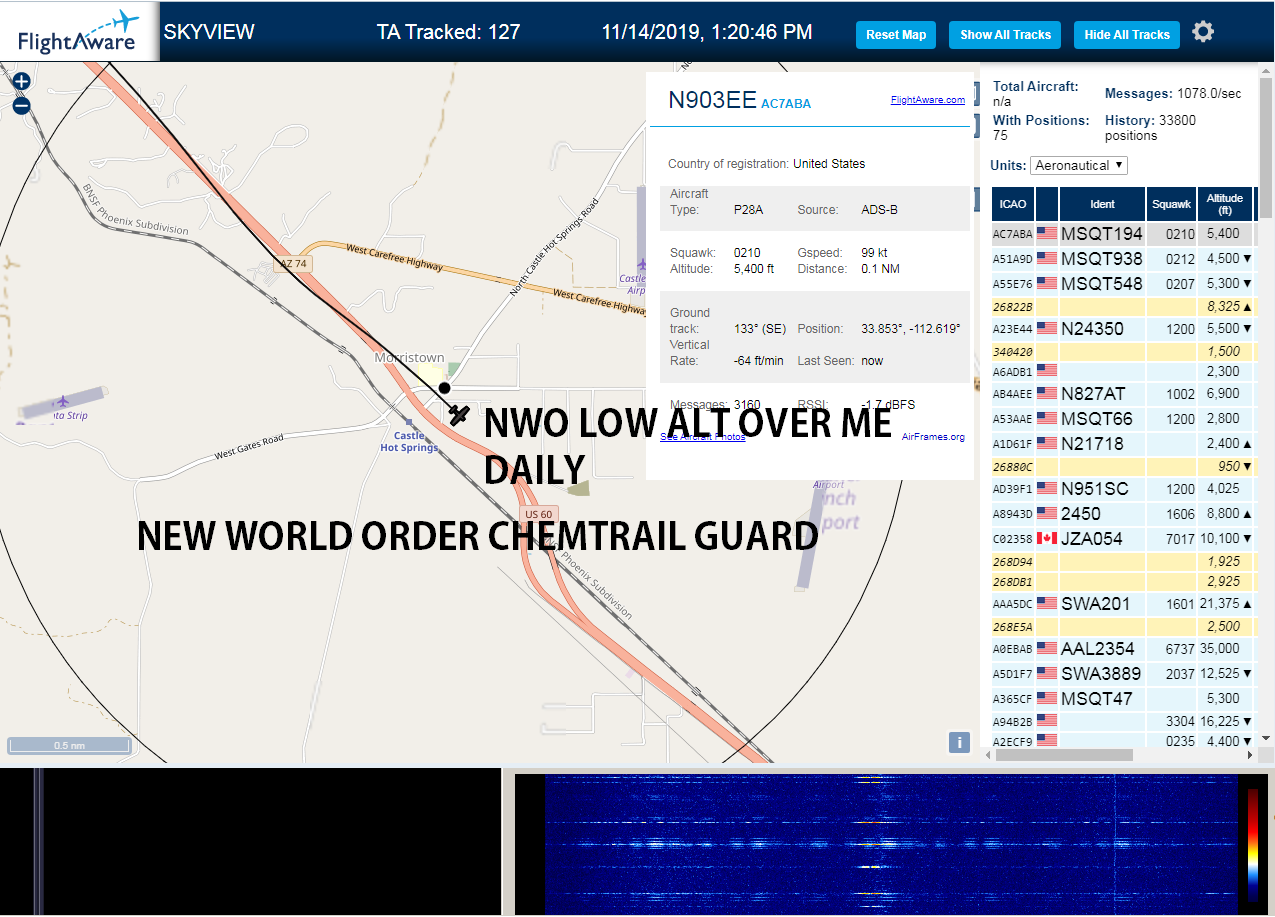Open the AirFrames.org link
Image resolution: width=1275 pixels, height=917 pixels.
(933, 437)
